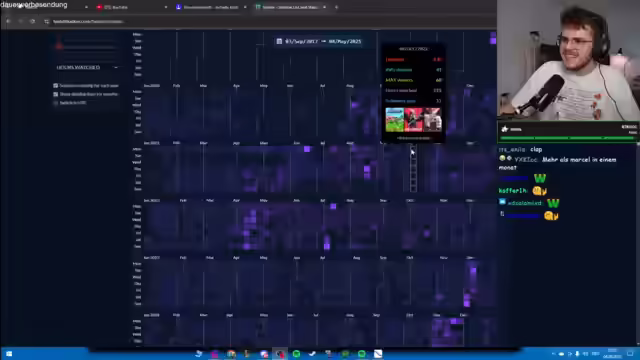This screenshot has width=640, height=360.
Task: Click the Followers gain row in tooltip
Action: pos(413,101)
